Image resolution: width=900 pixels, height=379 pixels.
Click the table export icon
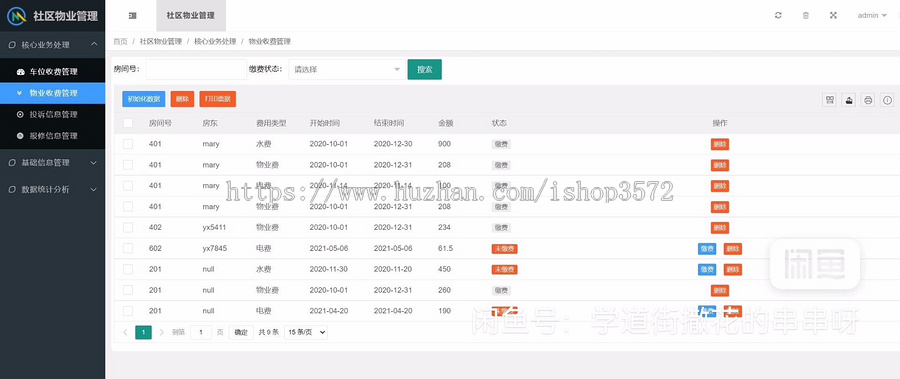pyautogui.click(x=849, y=100)
